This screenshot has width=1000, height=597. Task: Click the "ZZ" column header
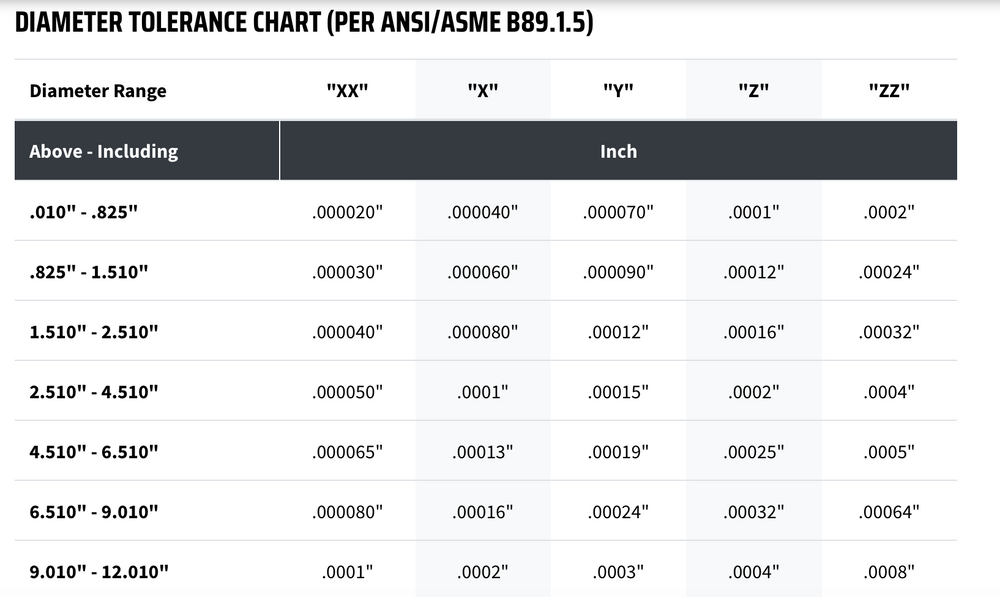click(x=889, y=91)
